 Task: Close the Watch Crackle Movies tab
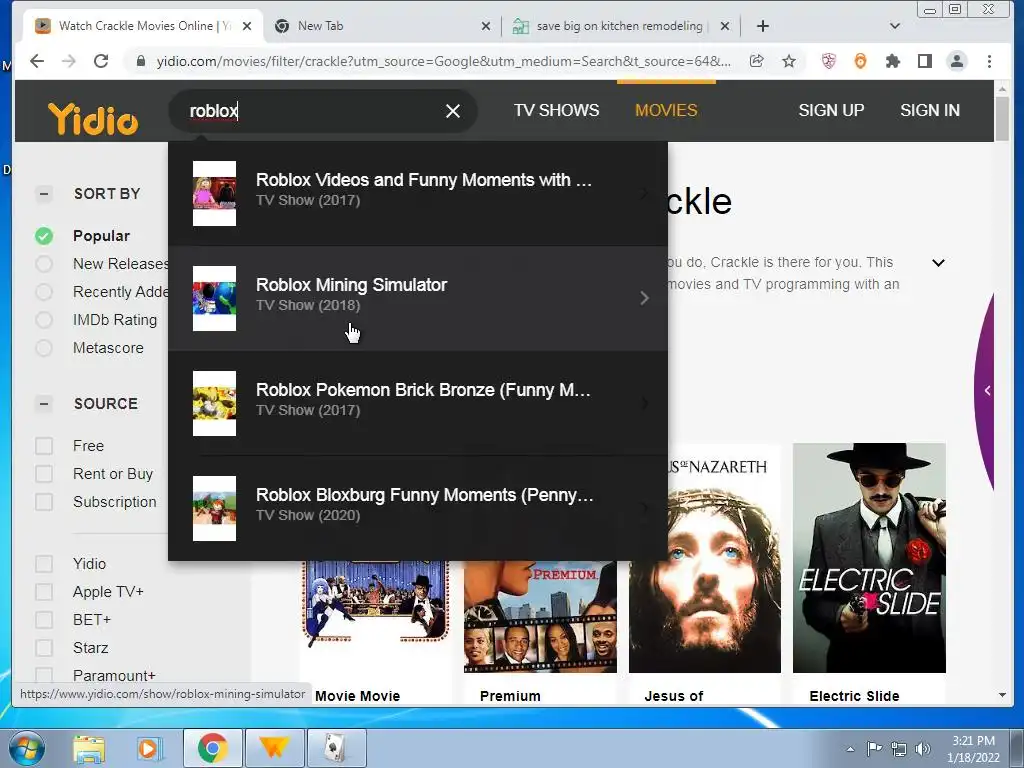[x=247, y=26]
